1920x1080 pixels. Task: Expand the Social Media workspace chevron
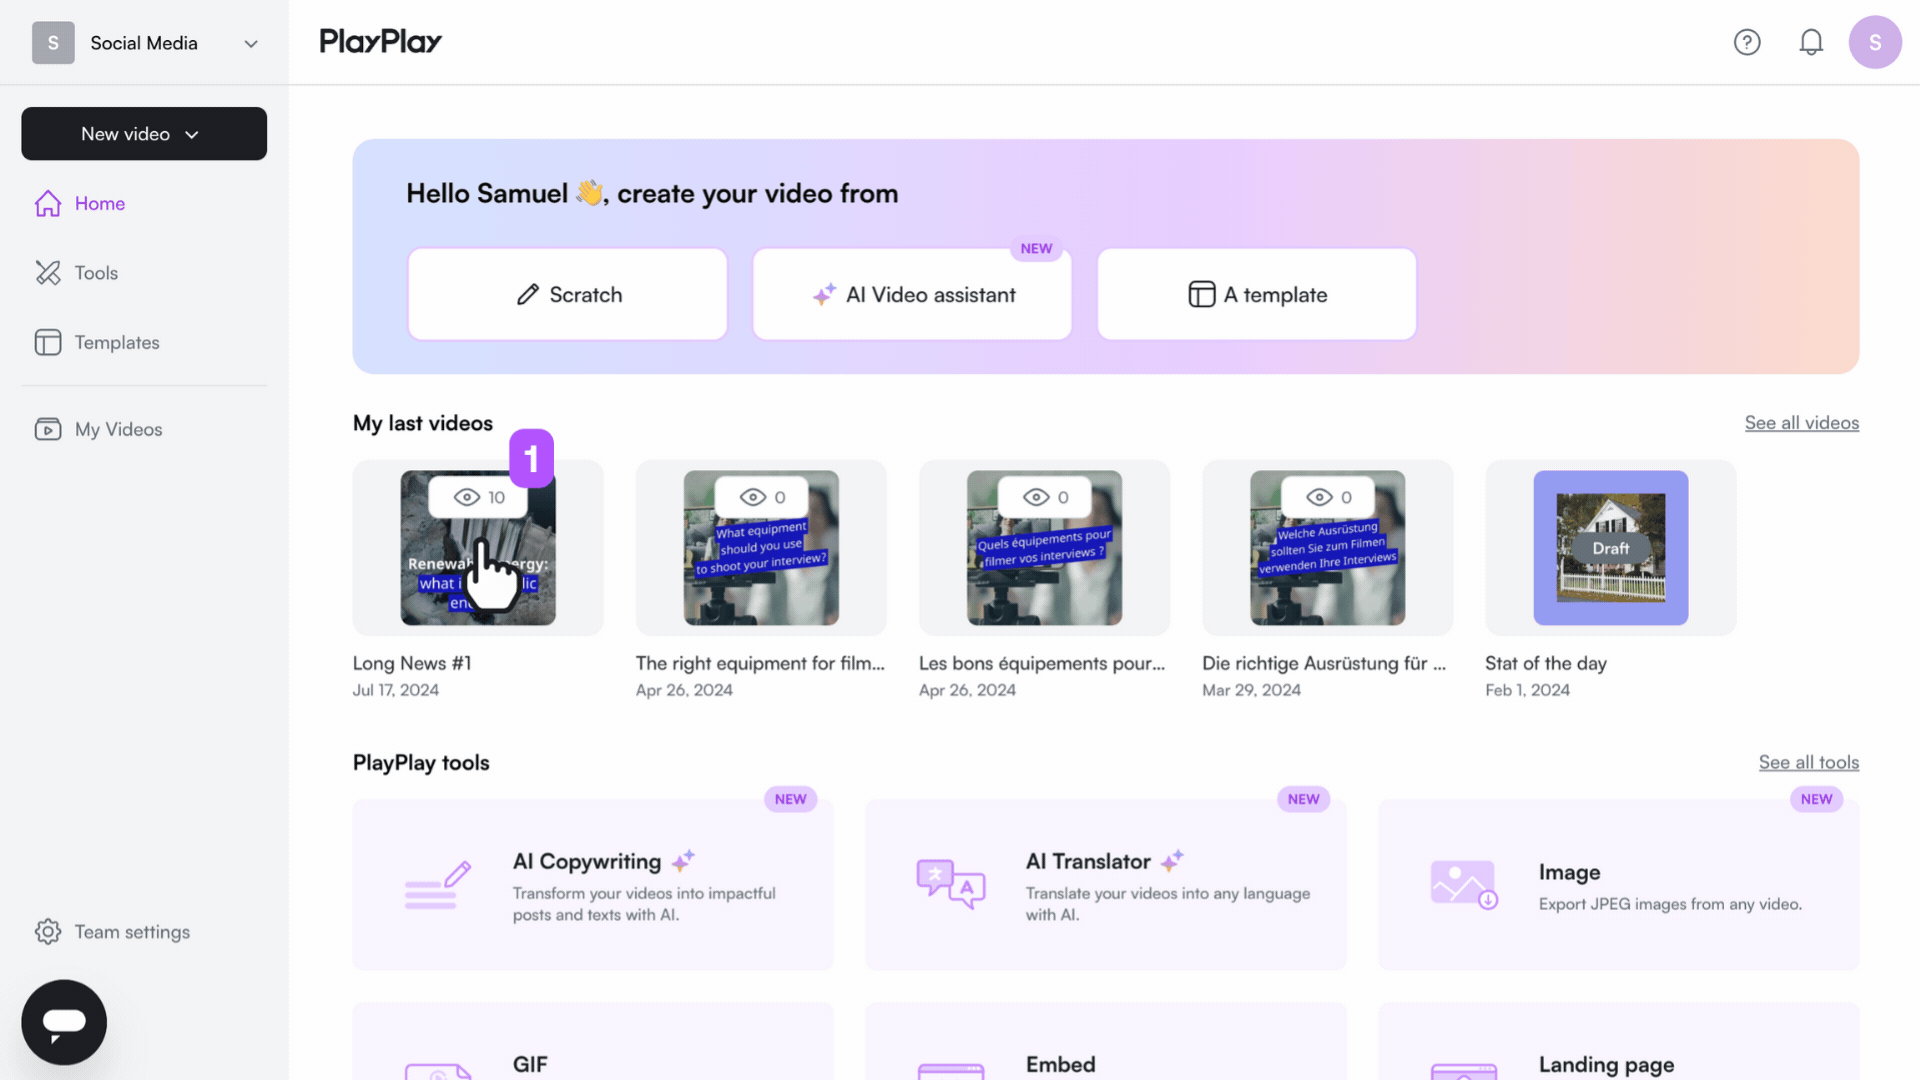tap(251, 43)
